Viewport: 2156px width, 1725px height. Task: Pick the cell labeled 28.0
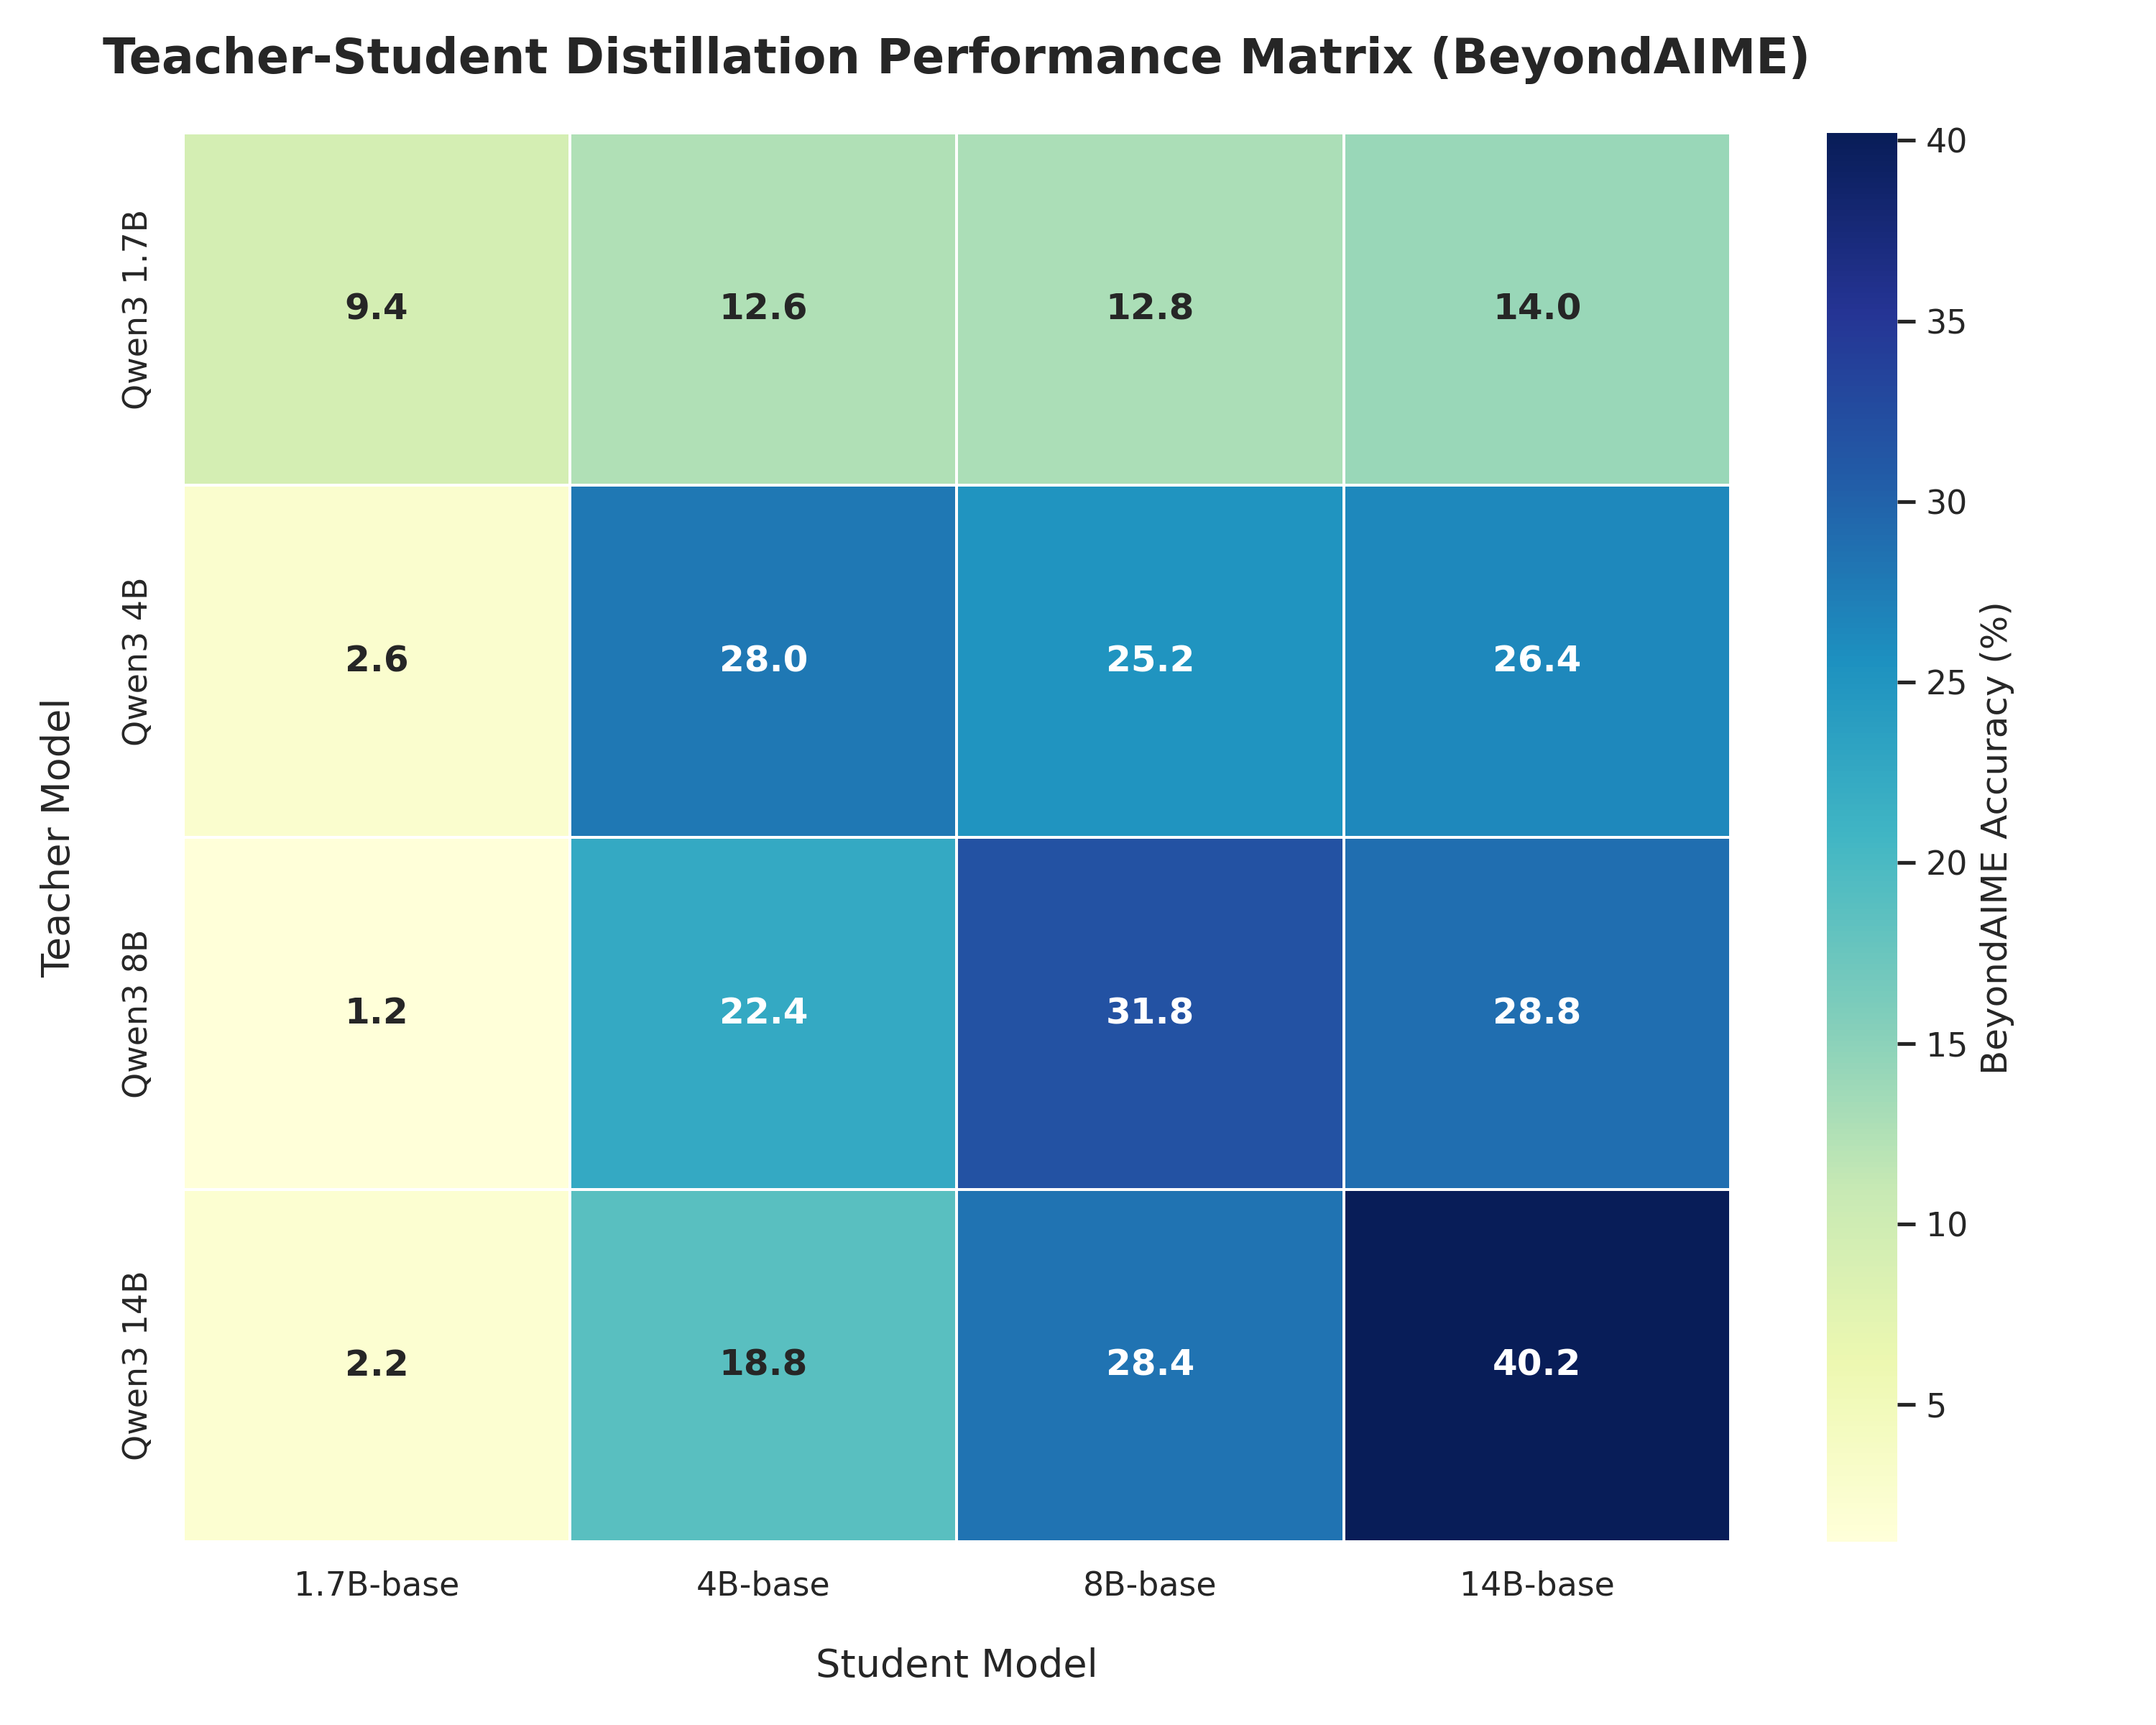click(x=763, y=661)
